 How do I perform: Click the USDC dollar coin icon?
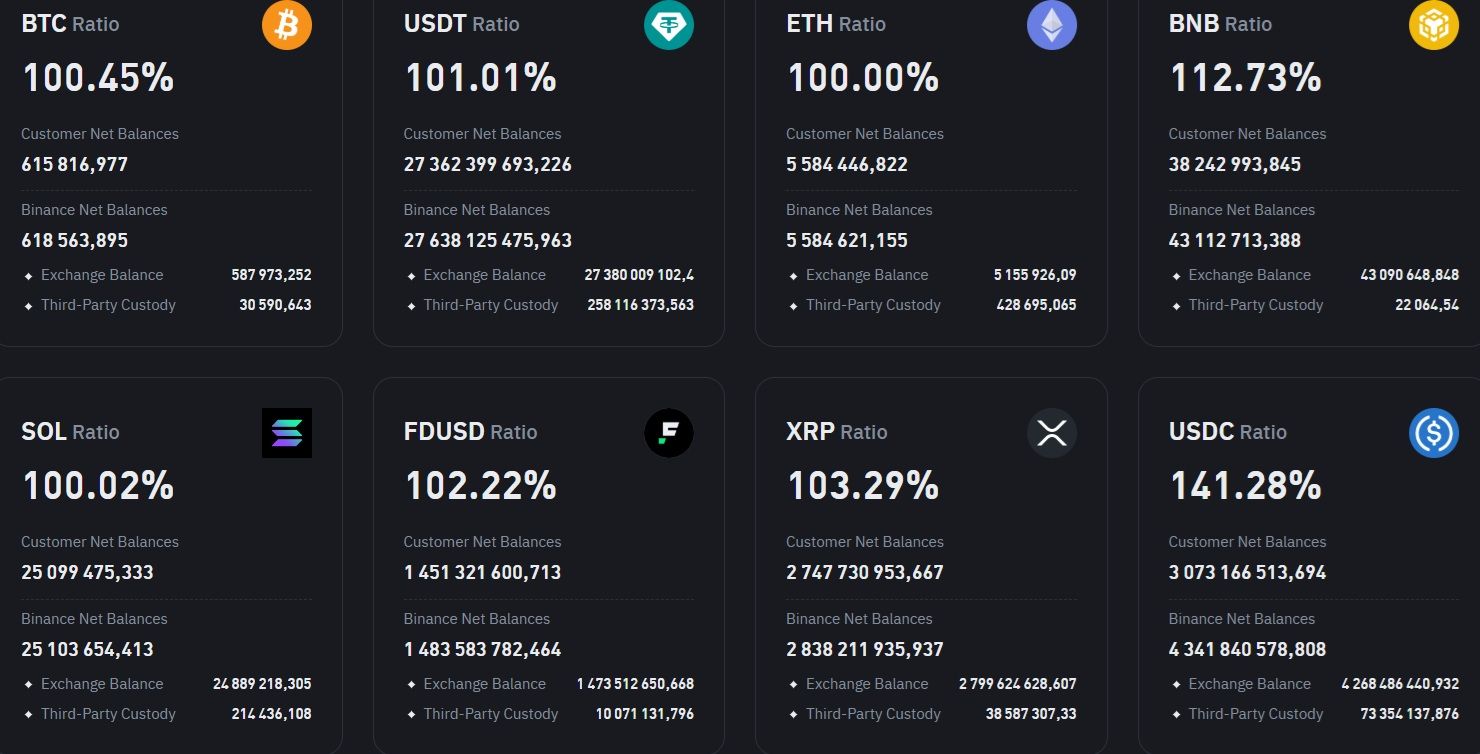(x=1434, y=433)
